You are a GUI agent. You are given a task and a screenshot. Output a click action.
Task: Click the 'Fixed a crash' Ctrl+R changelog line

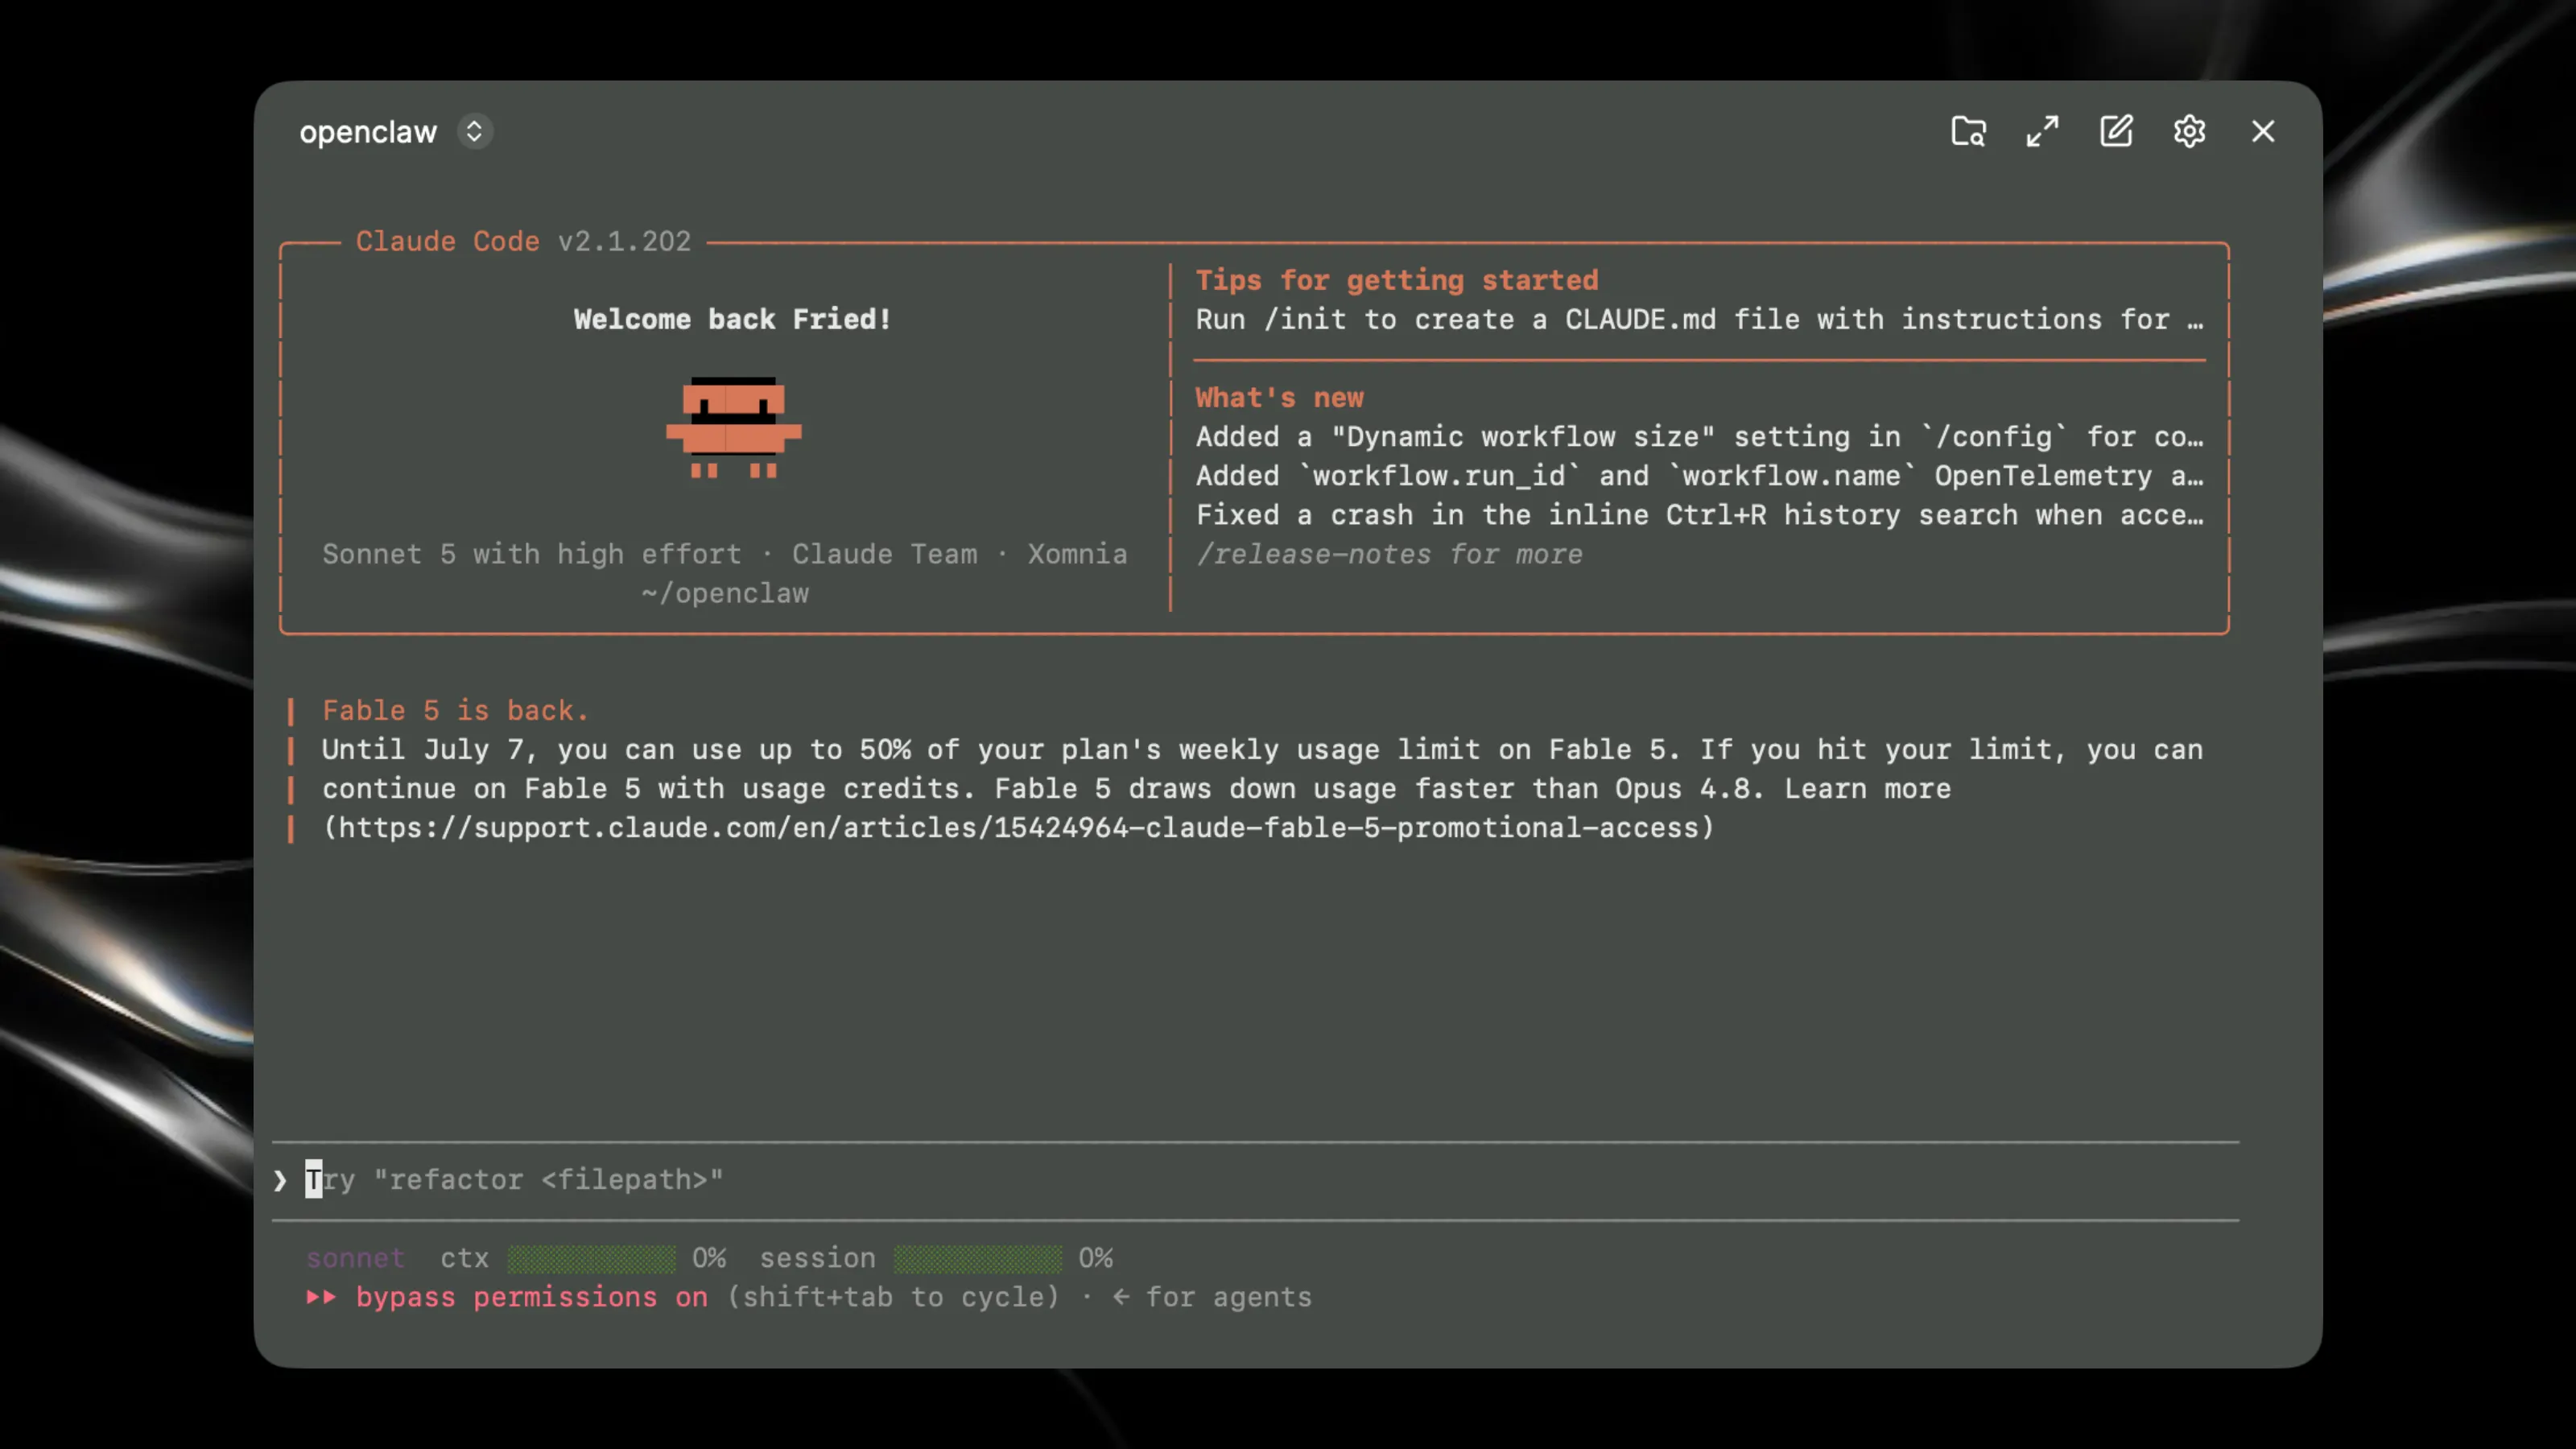(x=1699, y=515)
